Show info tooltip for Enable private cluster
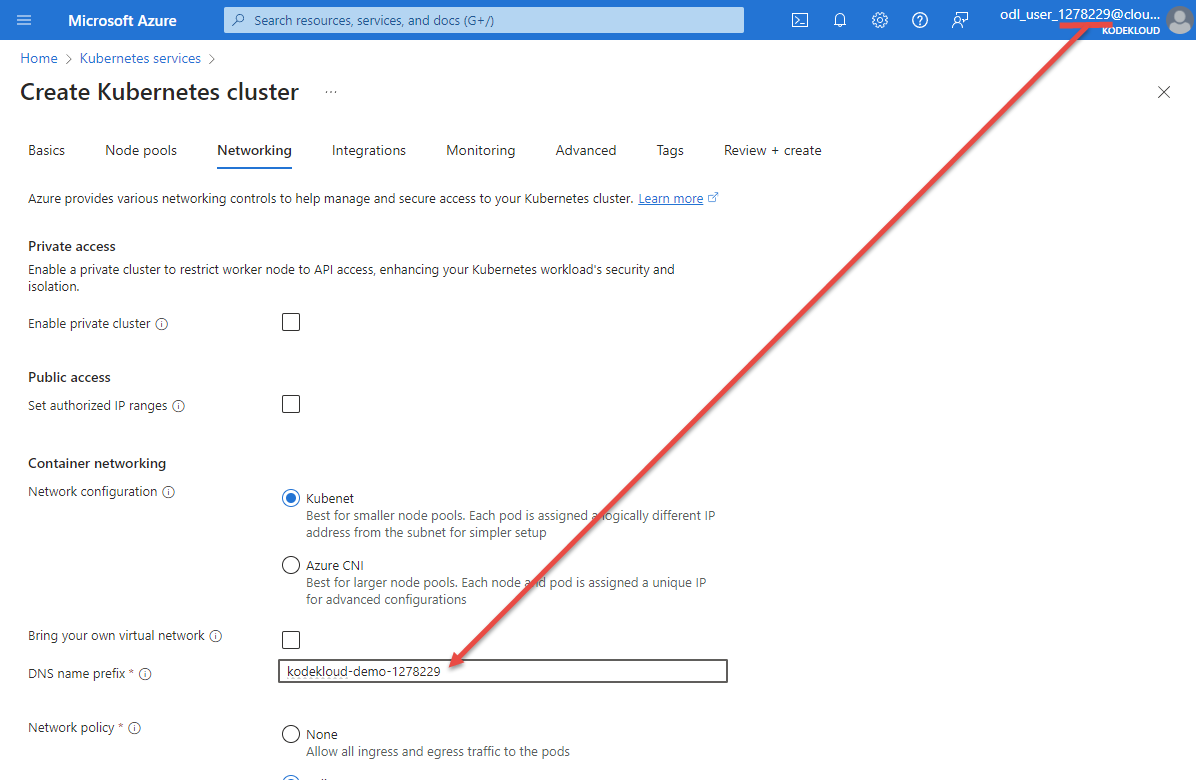This screenshot has width=1196, height=780. (x=162, y=325)
